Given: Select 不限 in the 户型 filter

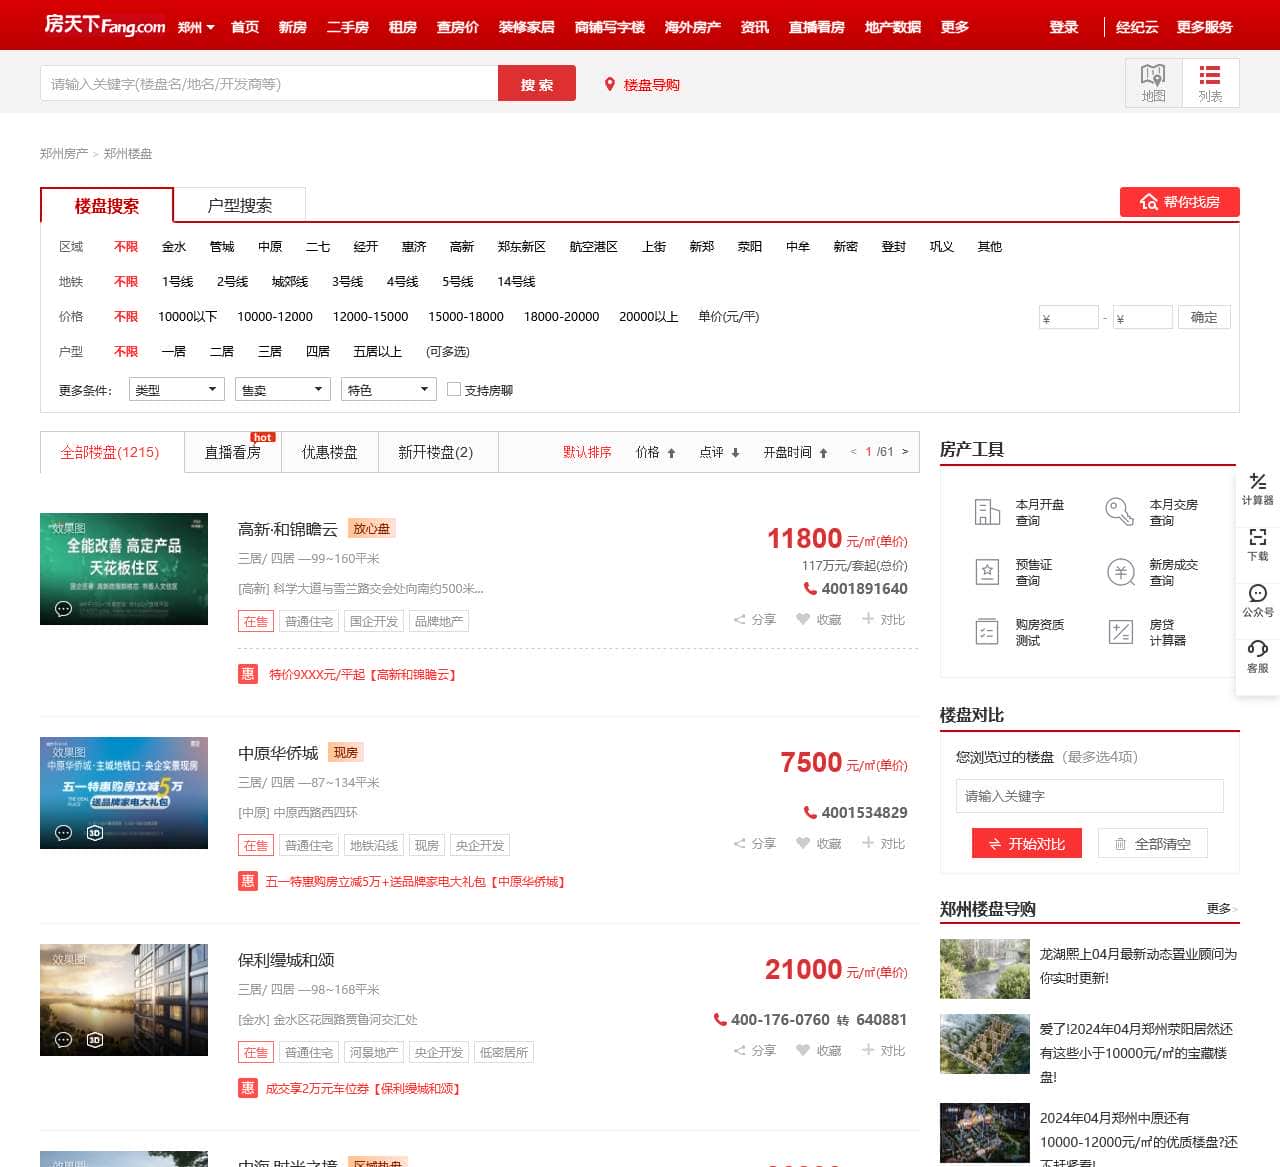Looking at the screenshot, I should pyautogui.click(x=126, y=352).
